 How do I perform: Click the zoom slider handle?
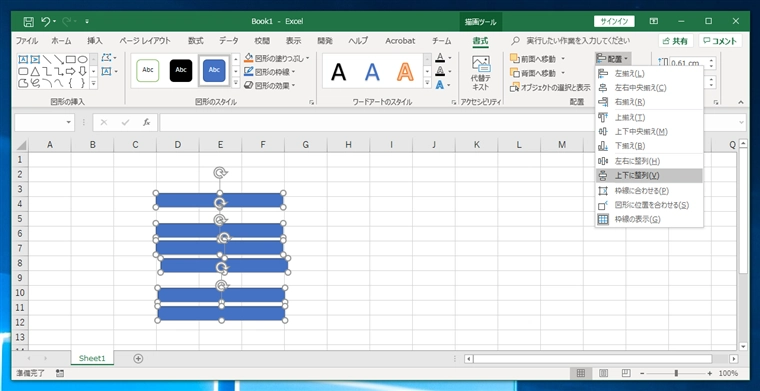(x=676, y=373)
